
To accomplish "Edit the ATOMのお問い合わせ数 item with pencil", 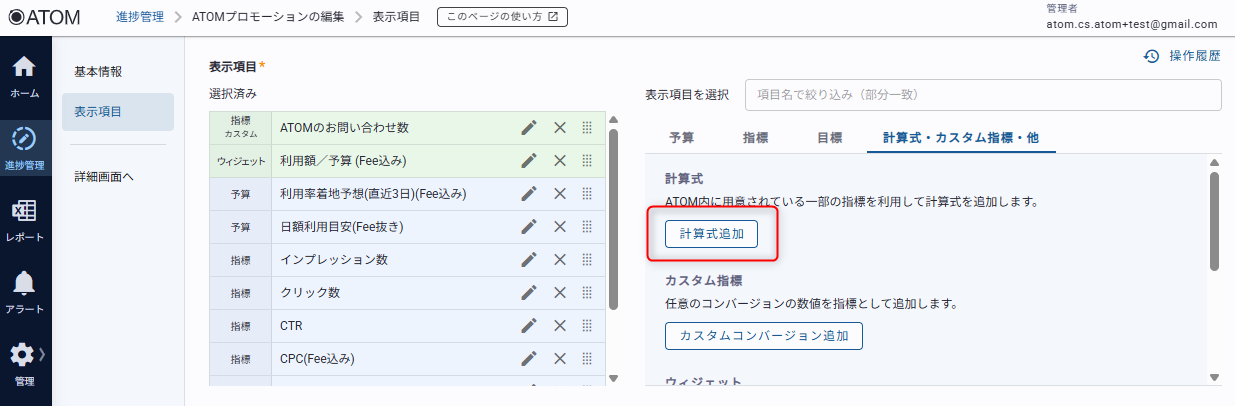I will [x=529, y=127].
